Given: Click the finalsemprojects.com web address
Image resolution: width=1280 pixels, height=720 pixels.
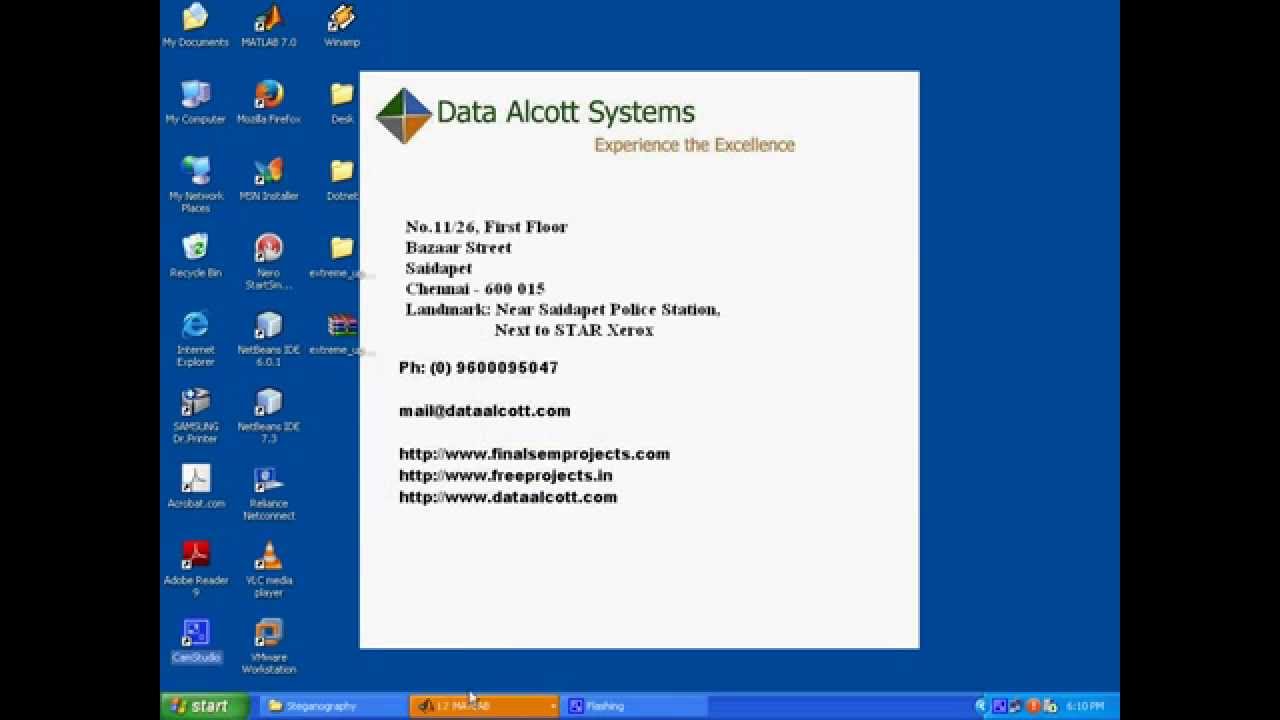Looking at the screenshot, I should pos(534,454).
